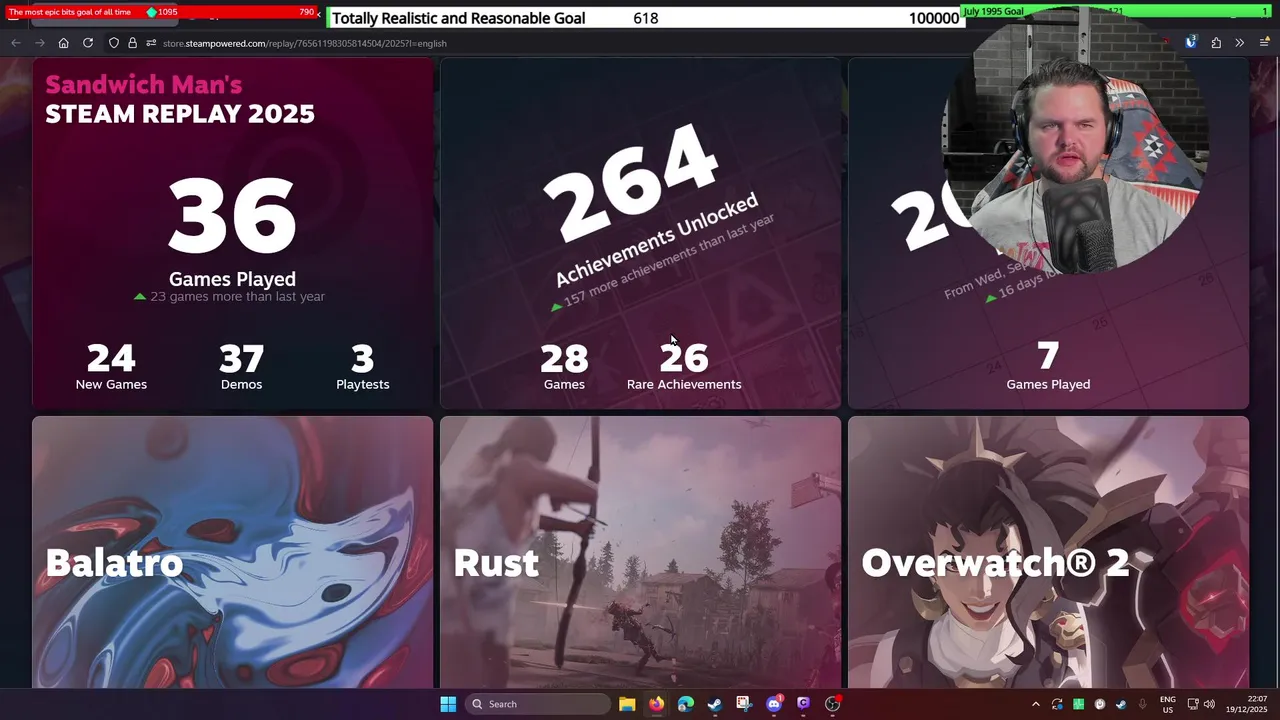Open the Bitwarden extension icon
The width and height of the screenshot is (1280, 720).
click(1191, 43)
